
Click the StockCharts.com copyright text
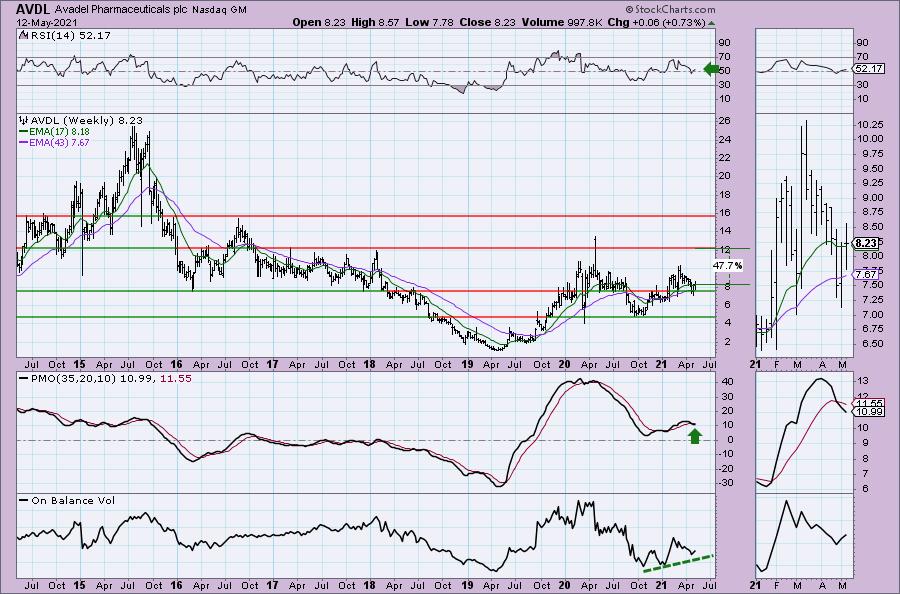(x=670, y=9)
